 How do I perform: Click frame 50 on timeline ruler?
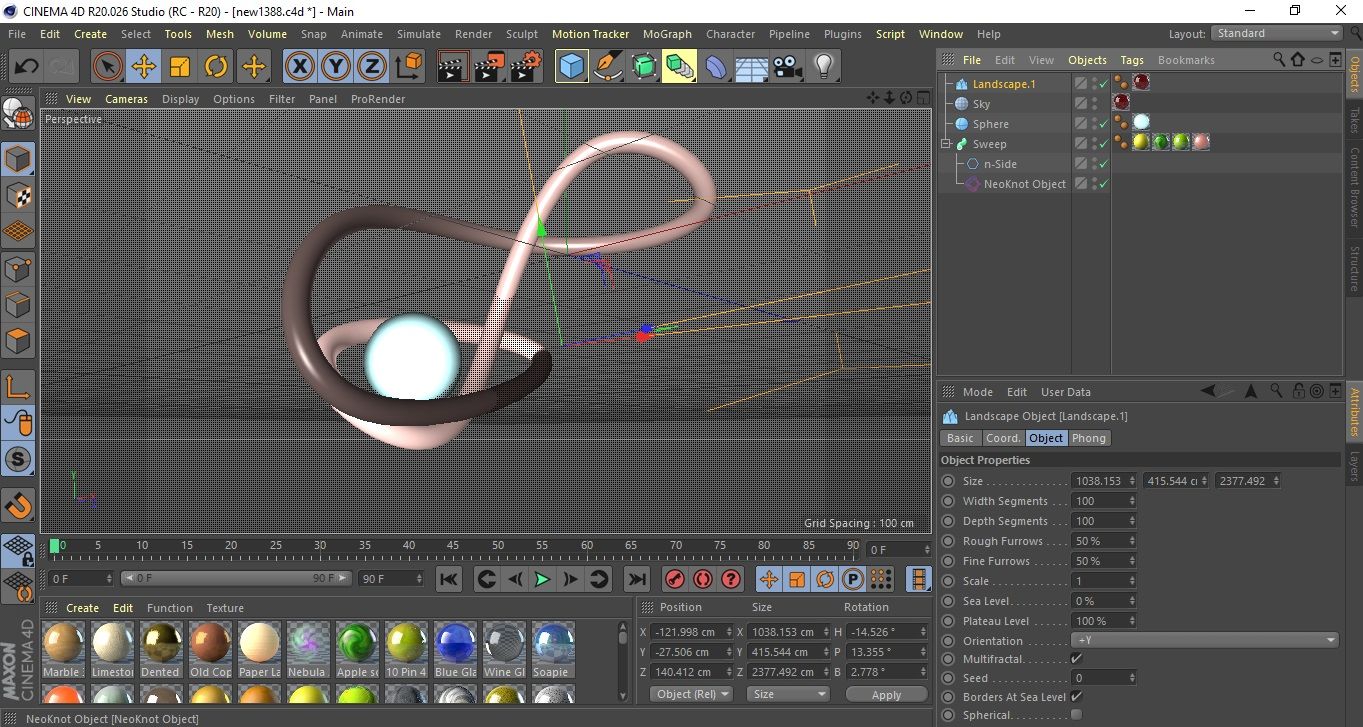498,546
